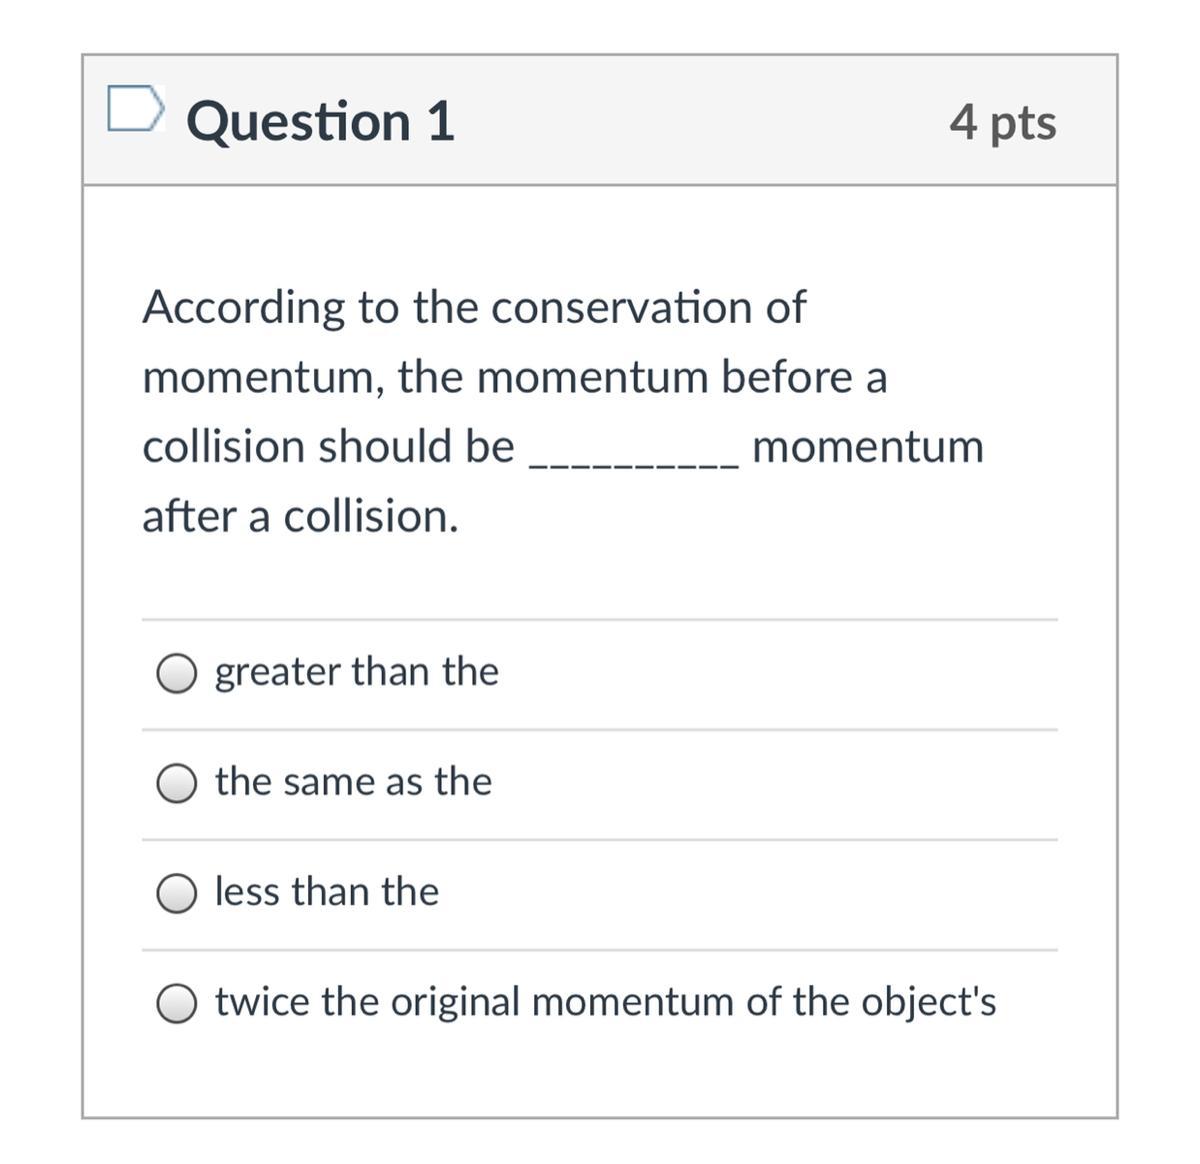Click the 'Question 1' heading
The height and width of the screenshot is (1164, 1200).
coord(320,121)
